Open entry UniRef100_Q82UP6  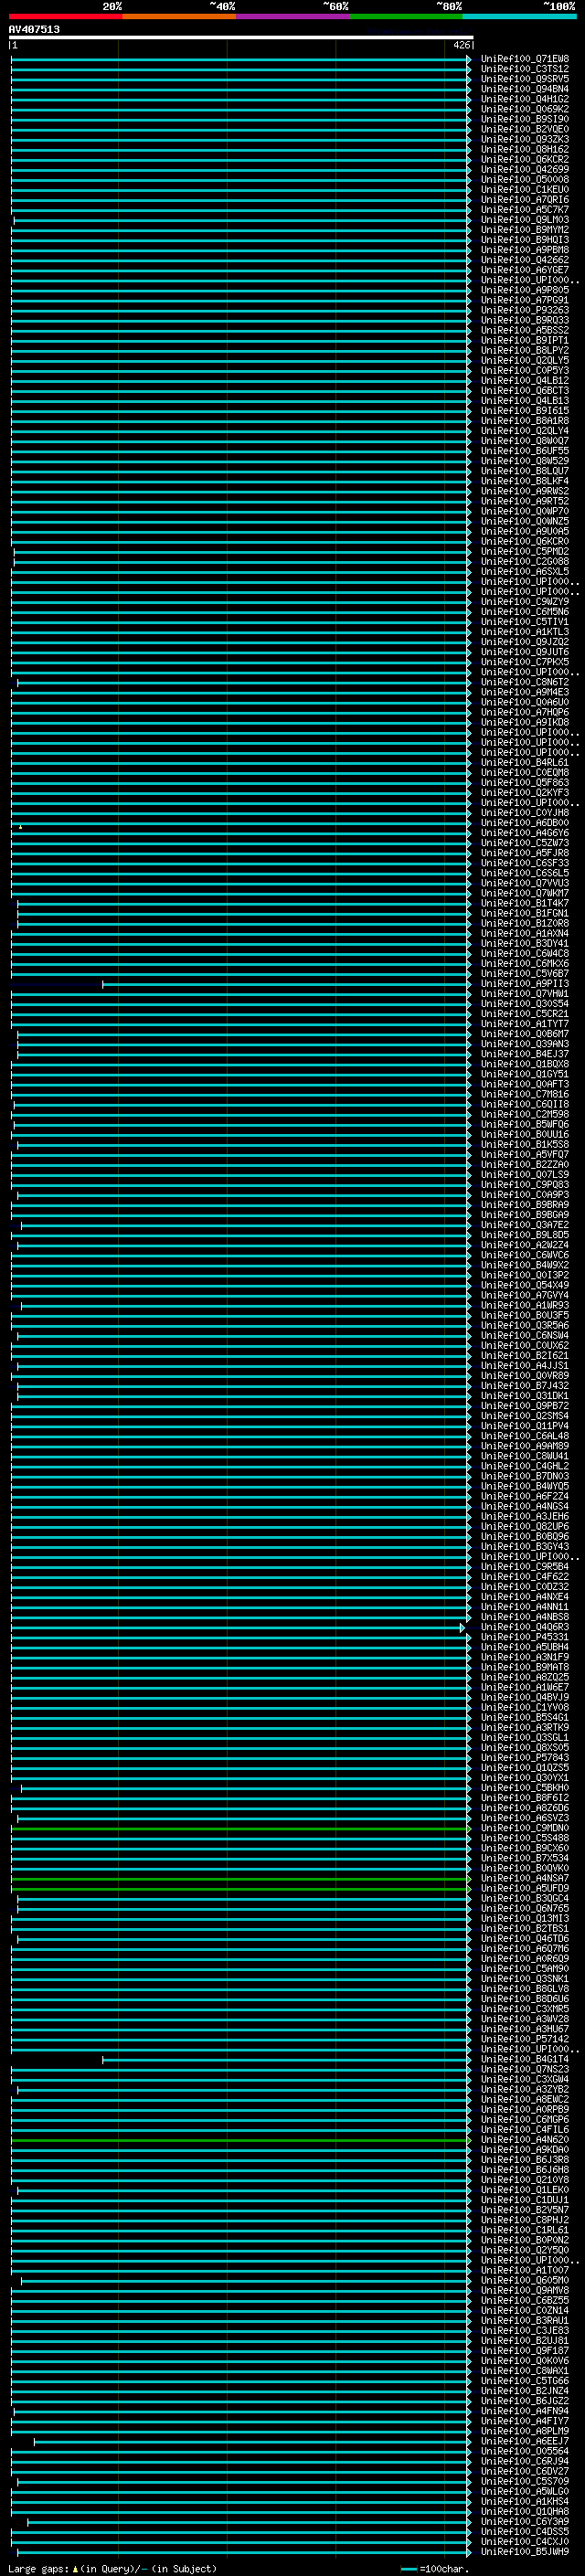(x=524, y=1527)
